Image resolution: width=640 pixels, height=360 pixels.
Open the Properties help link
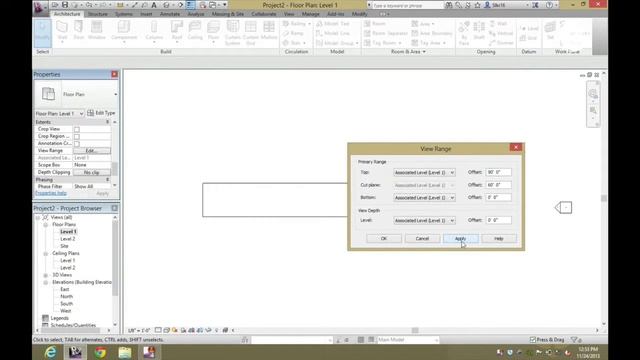51,193
